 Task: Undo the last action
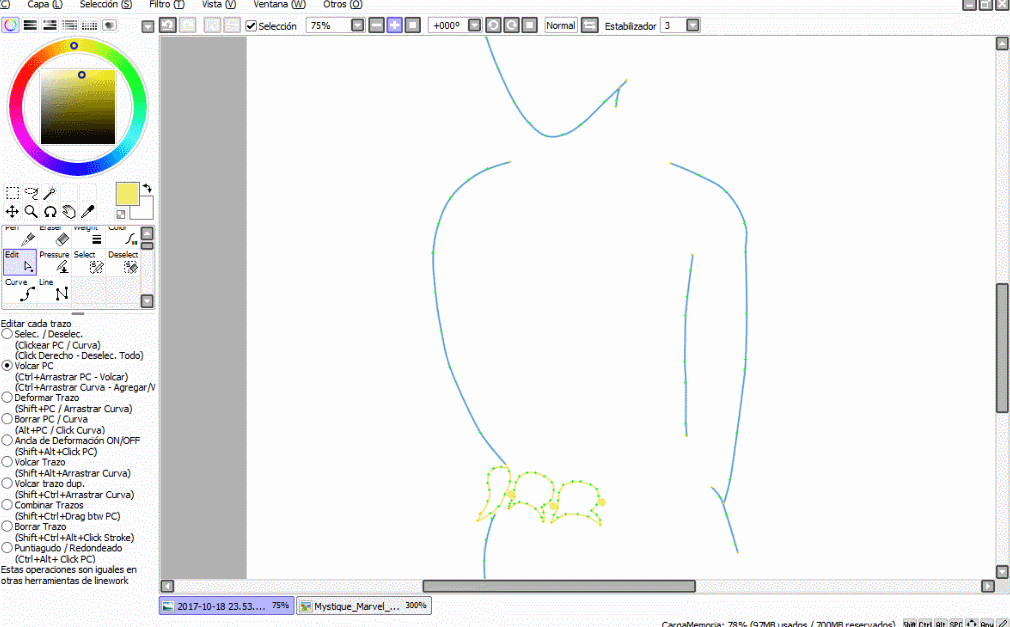click(x=167, y=25)
